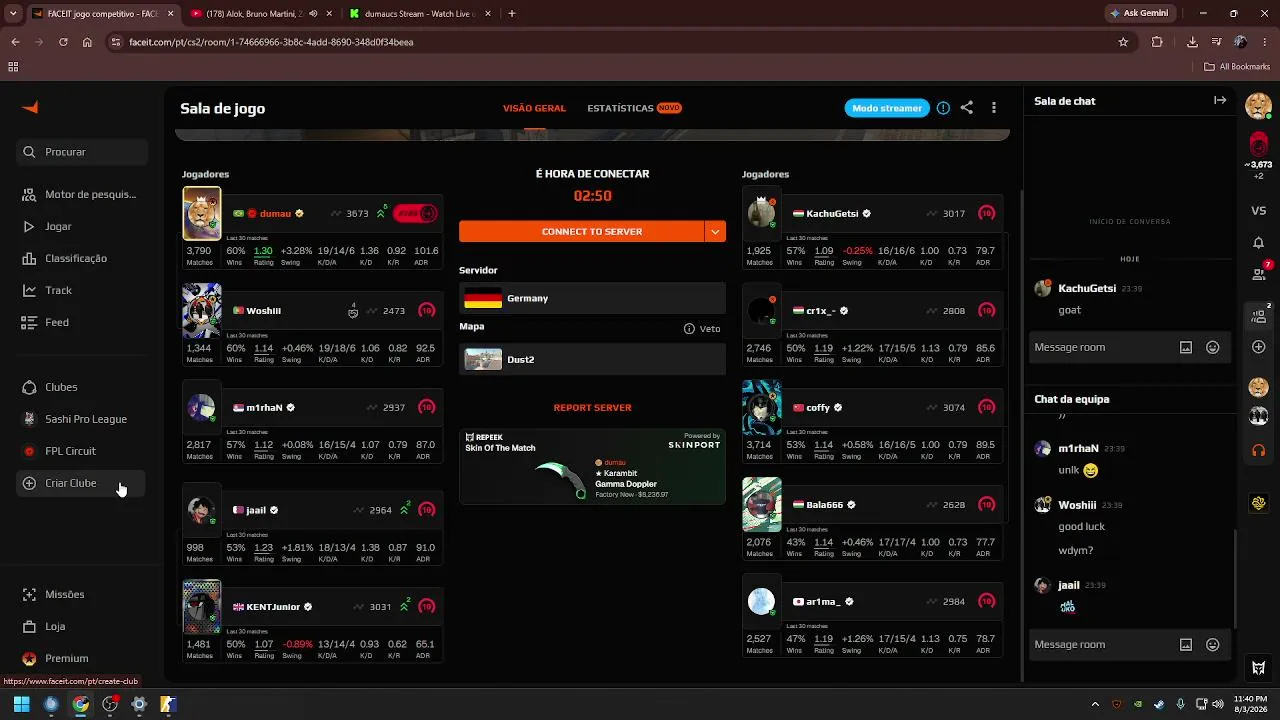Reload the FACEIT page
This screenshot has height=720, width=1280.
(x=63, y=42)
